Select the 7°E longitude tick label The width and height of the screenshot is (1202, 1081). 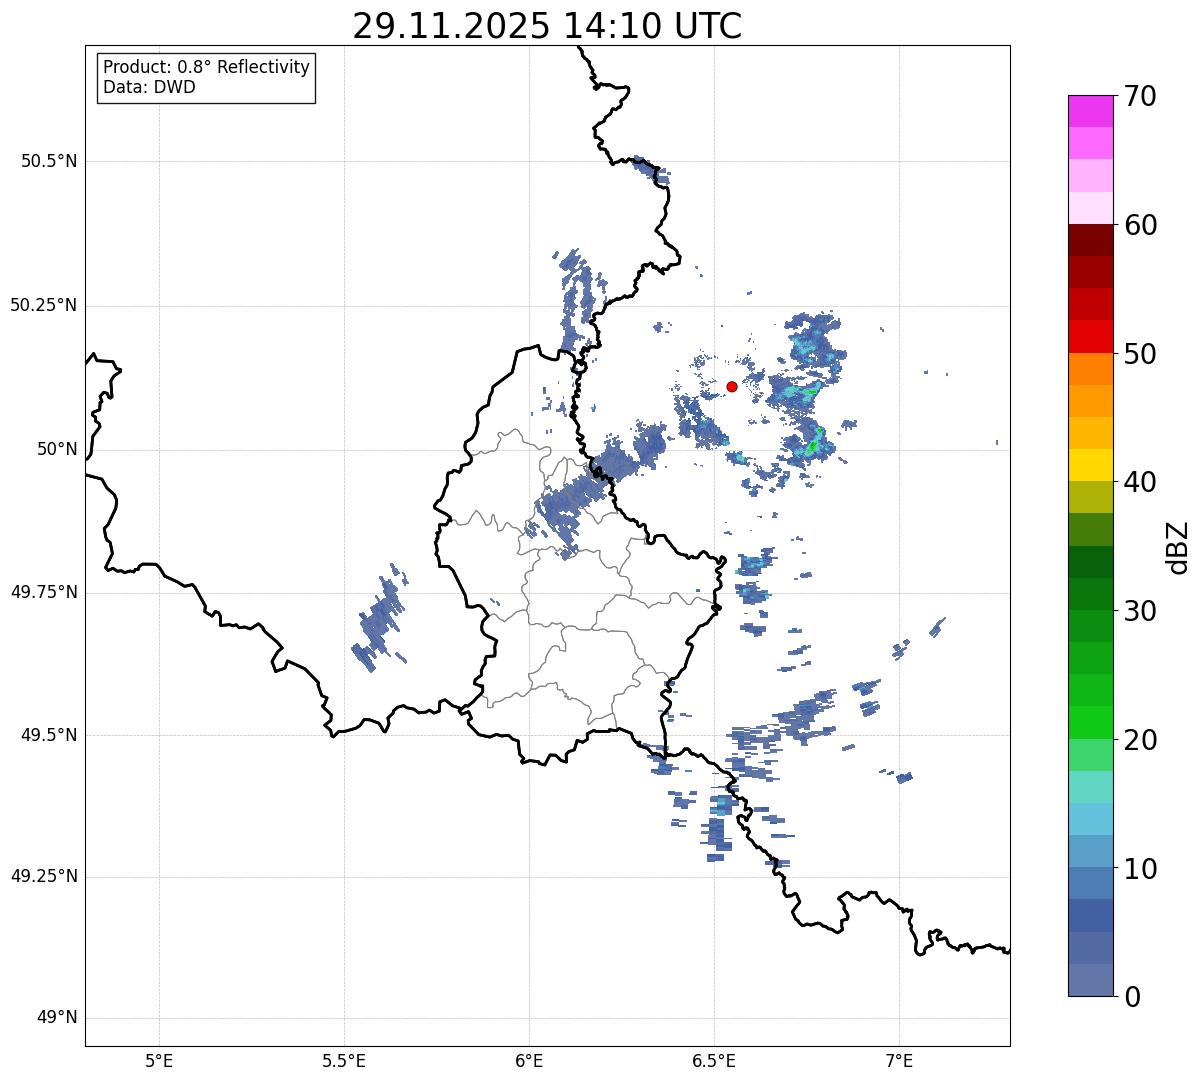899,1060
